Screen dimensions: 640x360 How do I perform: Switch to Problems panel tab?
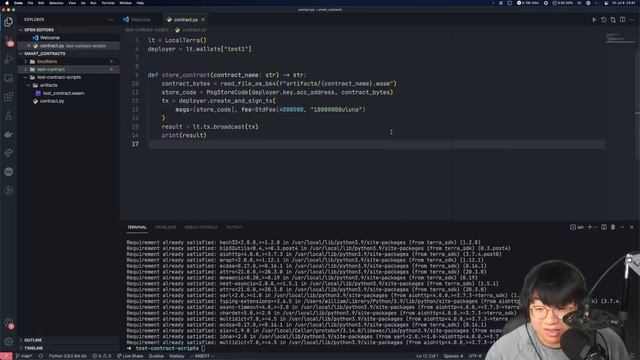click(165, 227)
